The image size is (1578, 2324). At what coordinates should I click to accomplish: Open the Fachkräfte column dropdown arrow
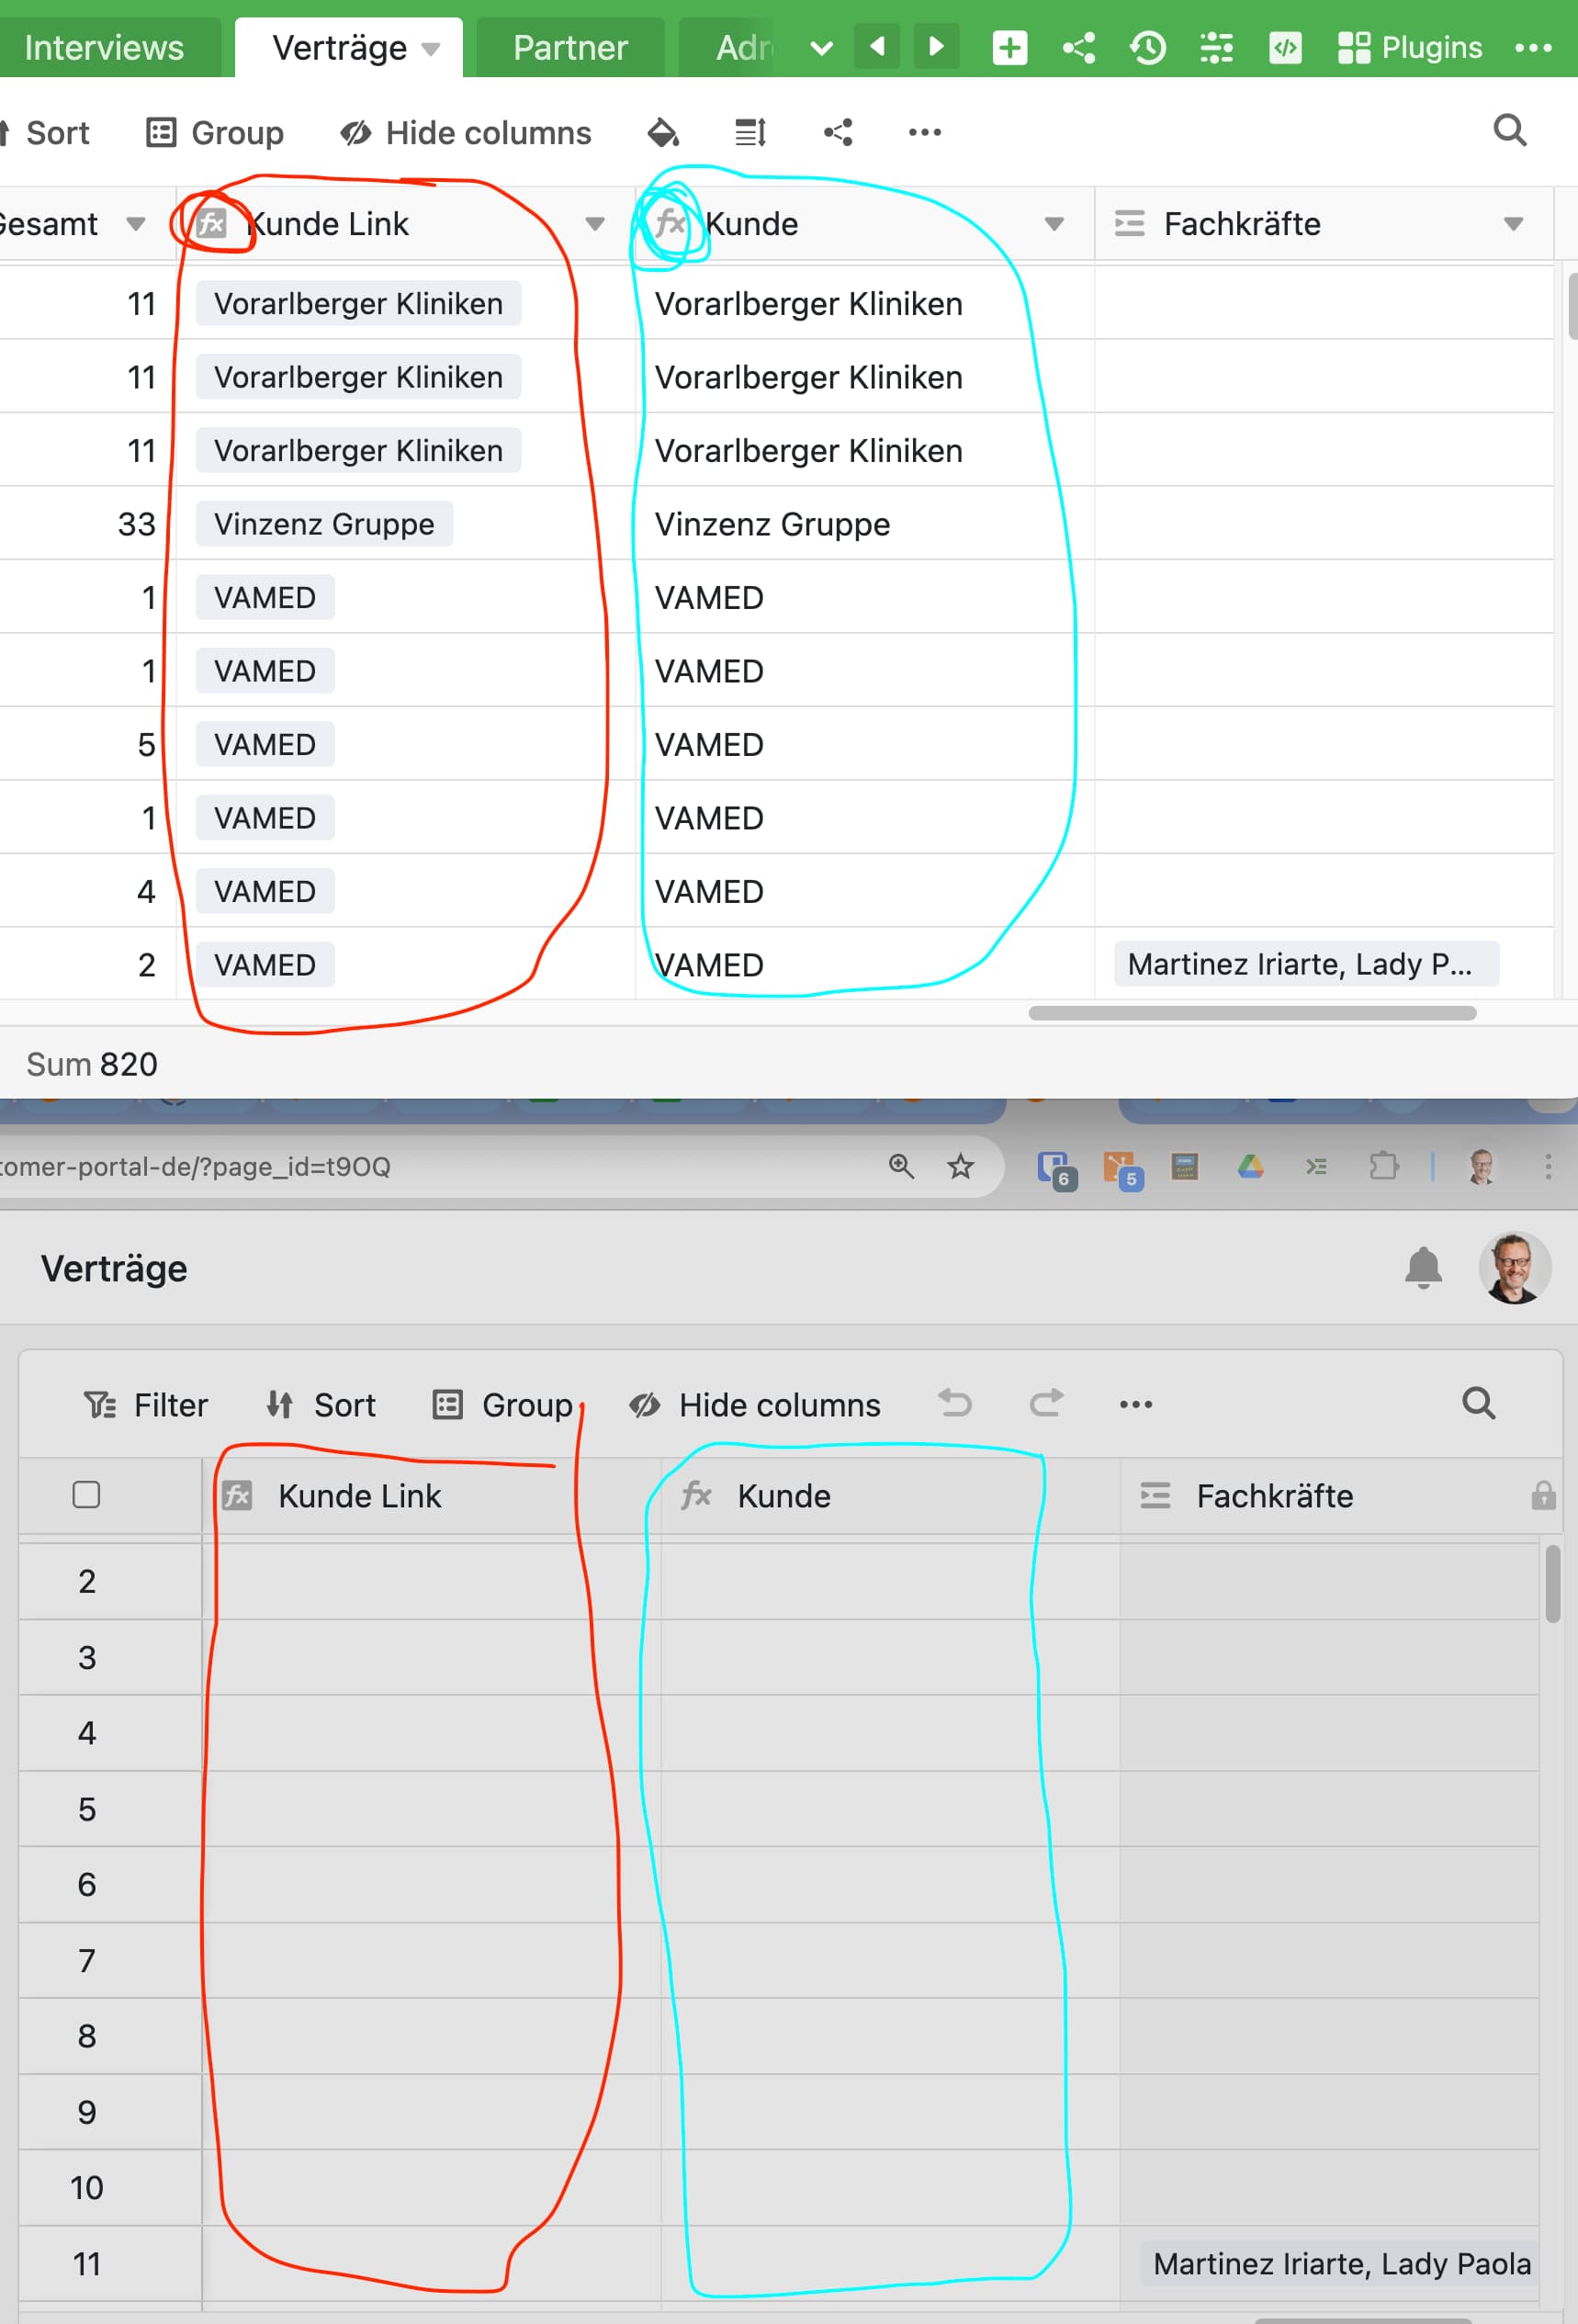[1513, 224]
